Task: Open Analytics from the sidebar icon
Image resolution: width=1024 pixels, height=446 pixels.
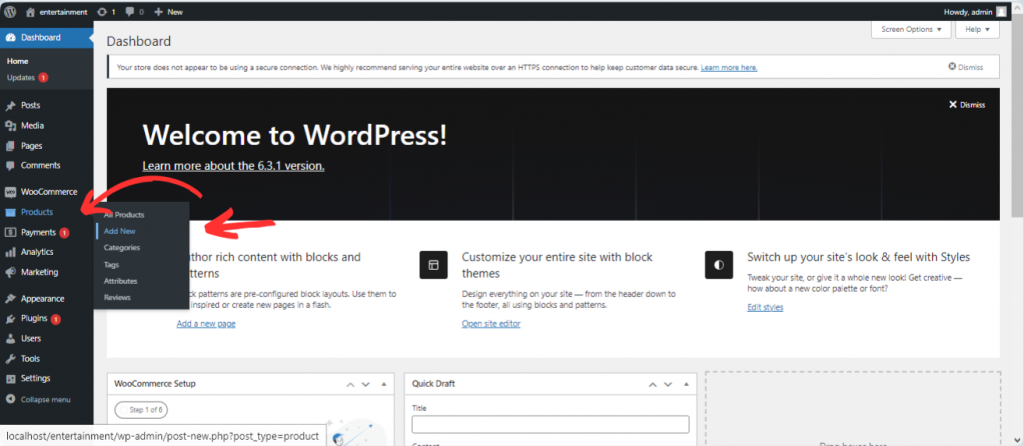Action: coord(10,252)
